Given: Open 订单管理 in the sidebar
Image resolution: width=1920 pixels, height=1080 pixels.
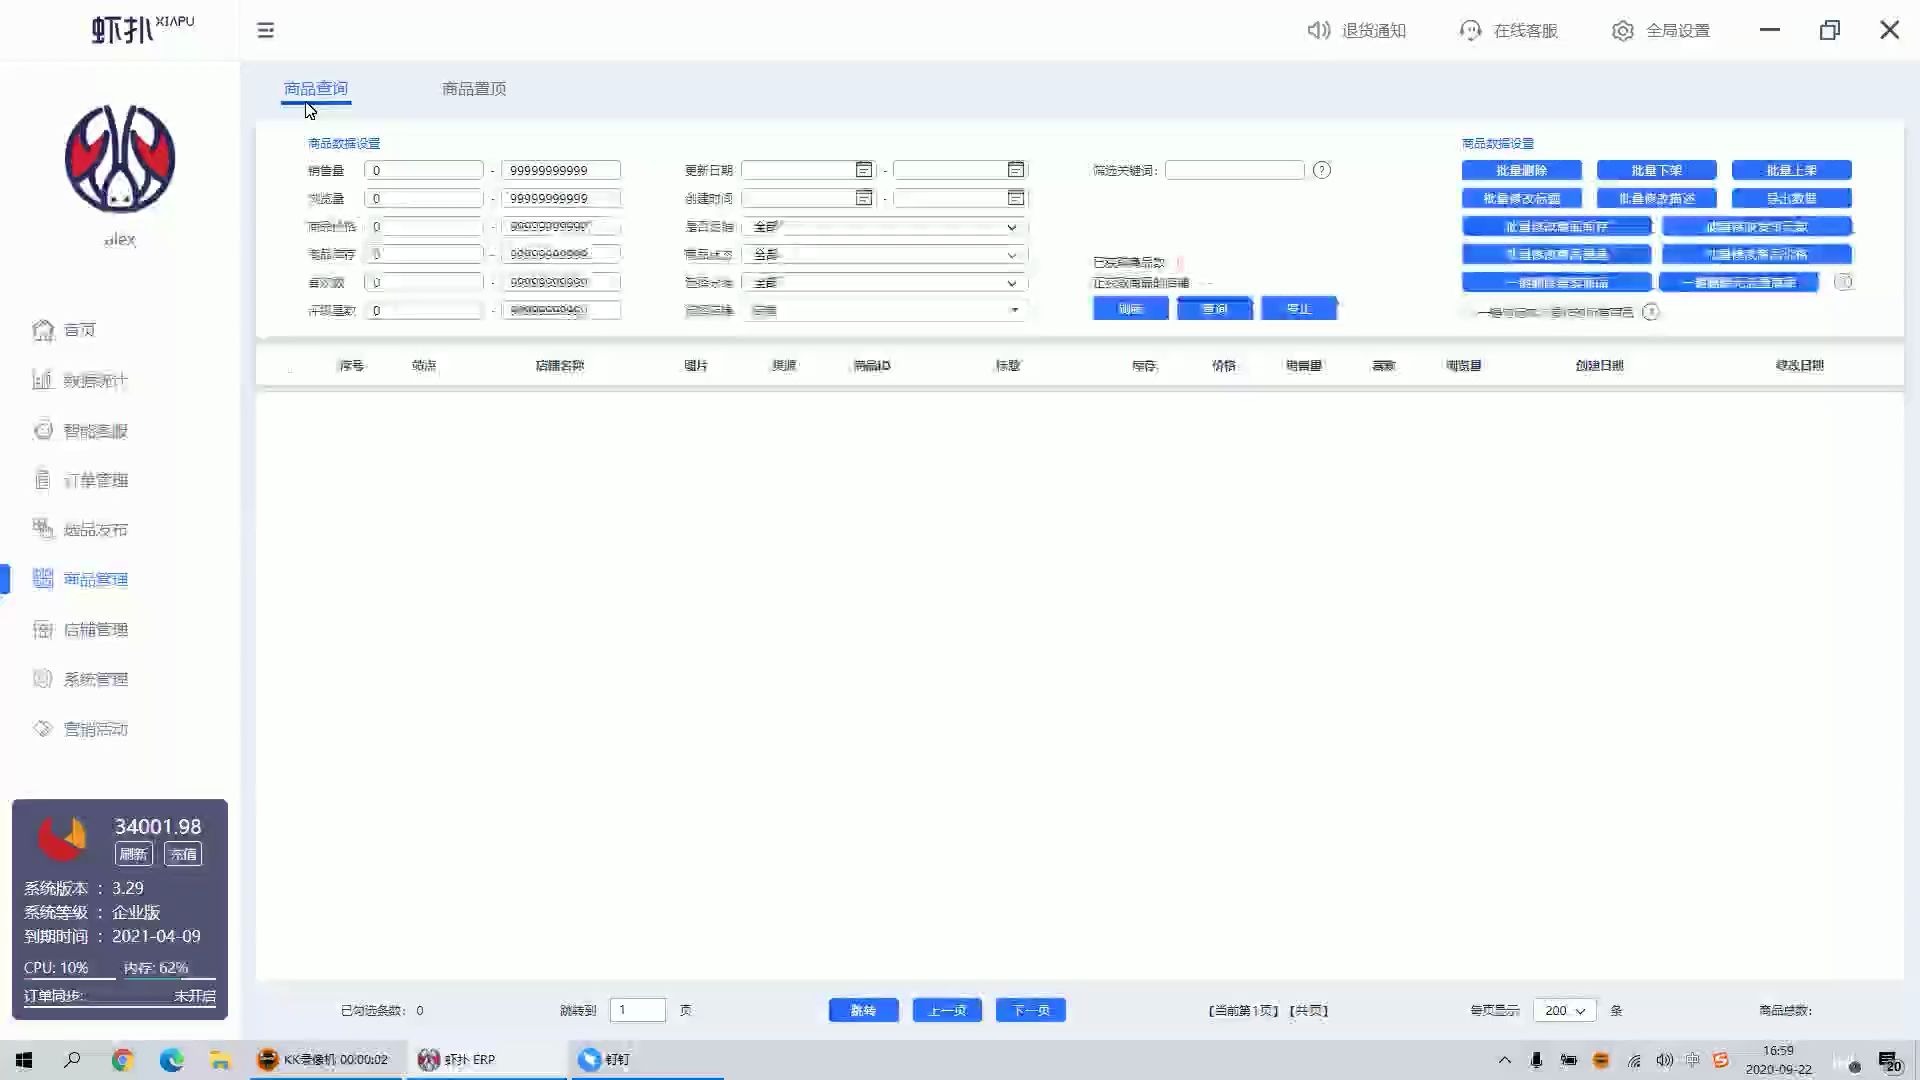Looking at the screenshot, I should click(x=94, y=480).
